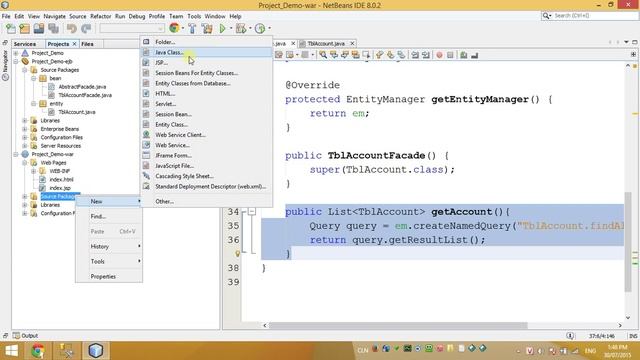Click the editor vertical scrollbar
This screenshot has height=360, width=640.
pos(628,241)
